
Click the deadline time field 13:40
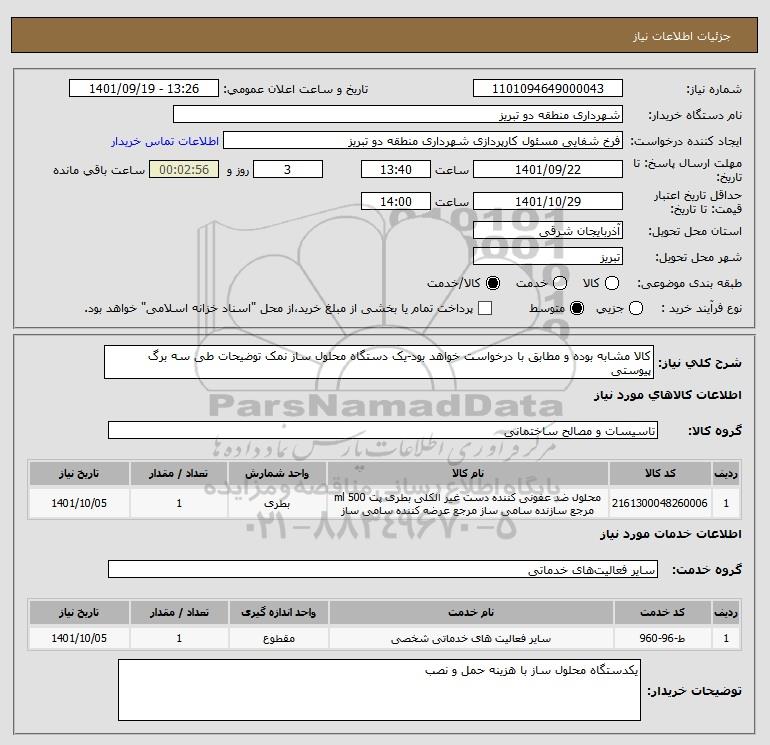point(396,169)
